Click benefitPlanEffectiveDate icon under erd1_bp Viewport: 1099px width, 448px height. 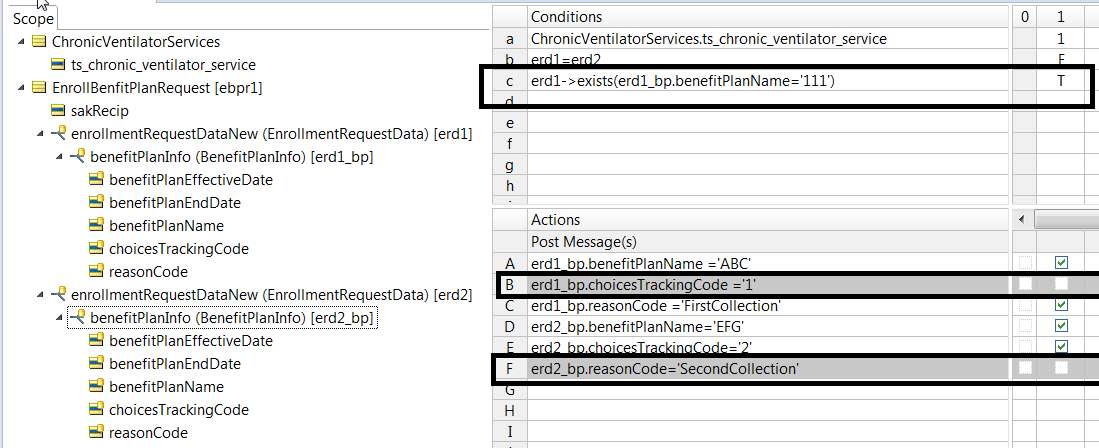(96, 179)
